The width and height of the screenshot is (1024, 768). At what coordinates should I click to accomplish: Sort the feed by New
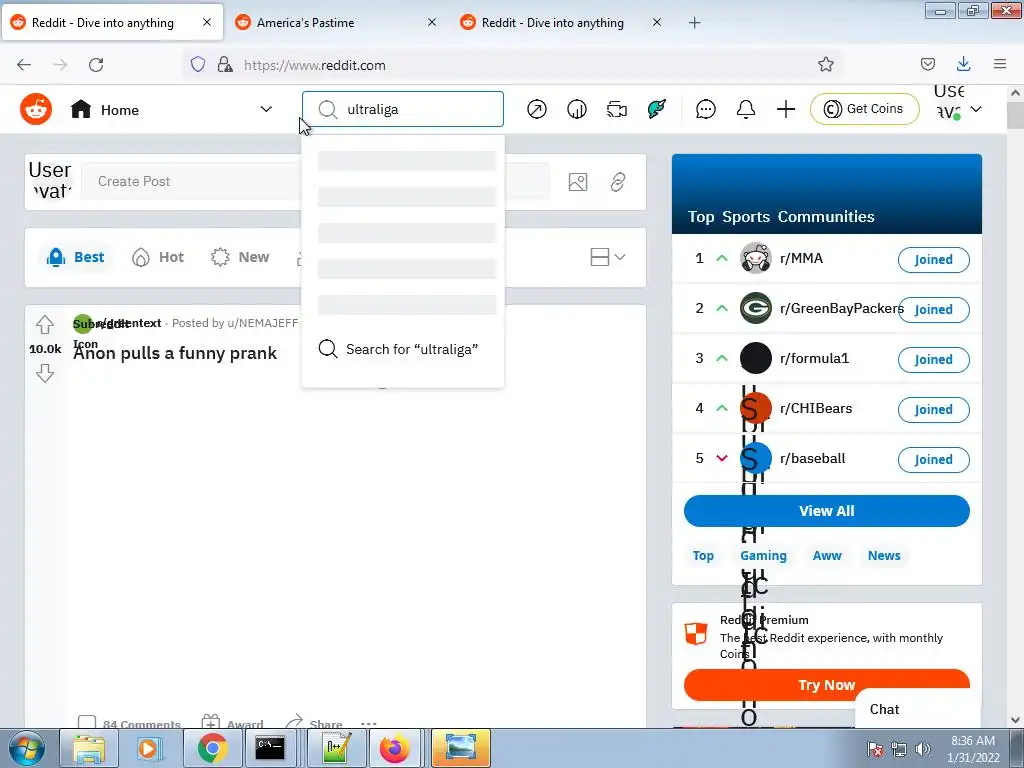tap(240, 257)
